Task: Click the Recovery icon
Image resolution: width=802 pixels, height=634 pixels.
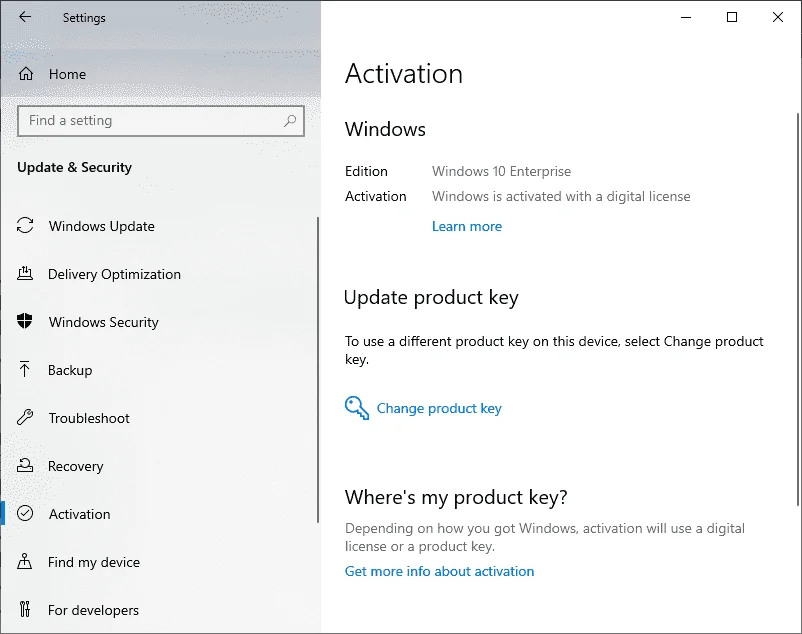Action: coord(25,465)
